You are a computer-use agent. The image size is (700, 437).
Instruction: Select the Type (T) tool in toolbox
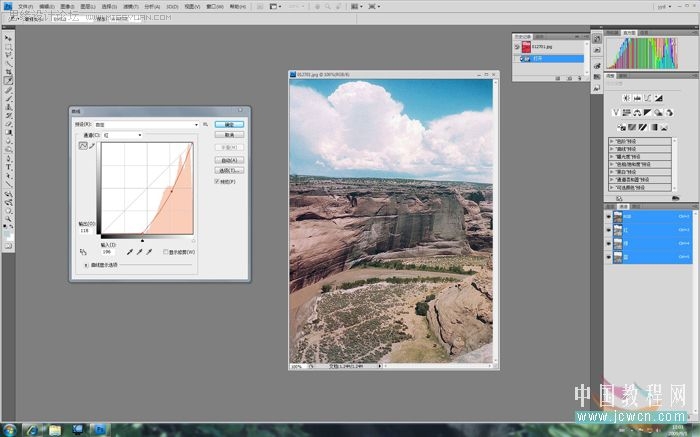pos(8,167)
